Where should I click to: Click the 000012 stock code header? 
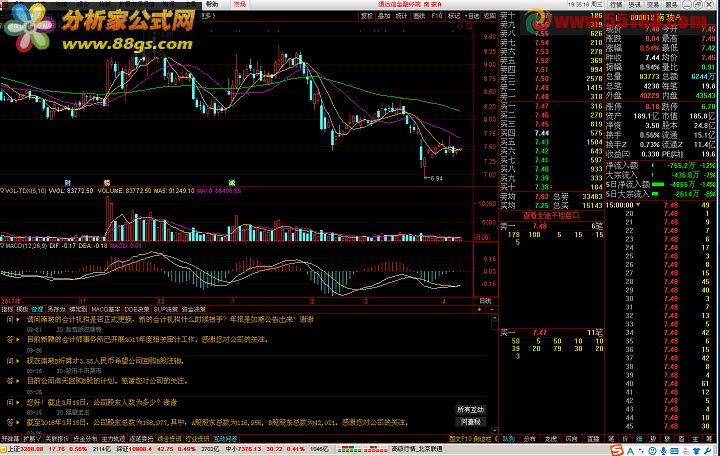pyautogui.click(x=642, y=17)
